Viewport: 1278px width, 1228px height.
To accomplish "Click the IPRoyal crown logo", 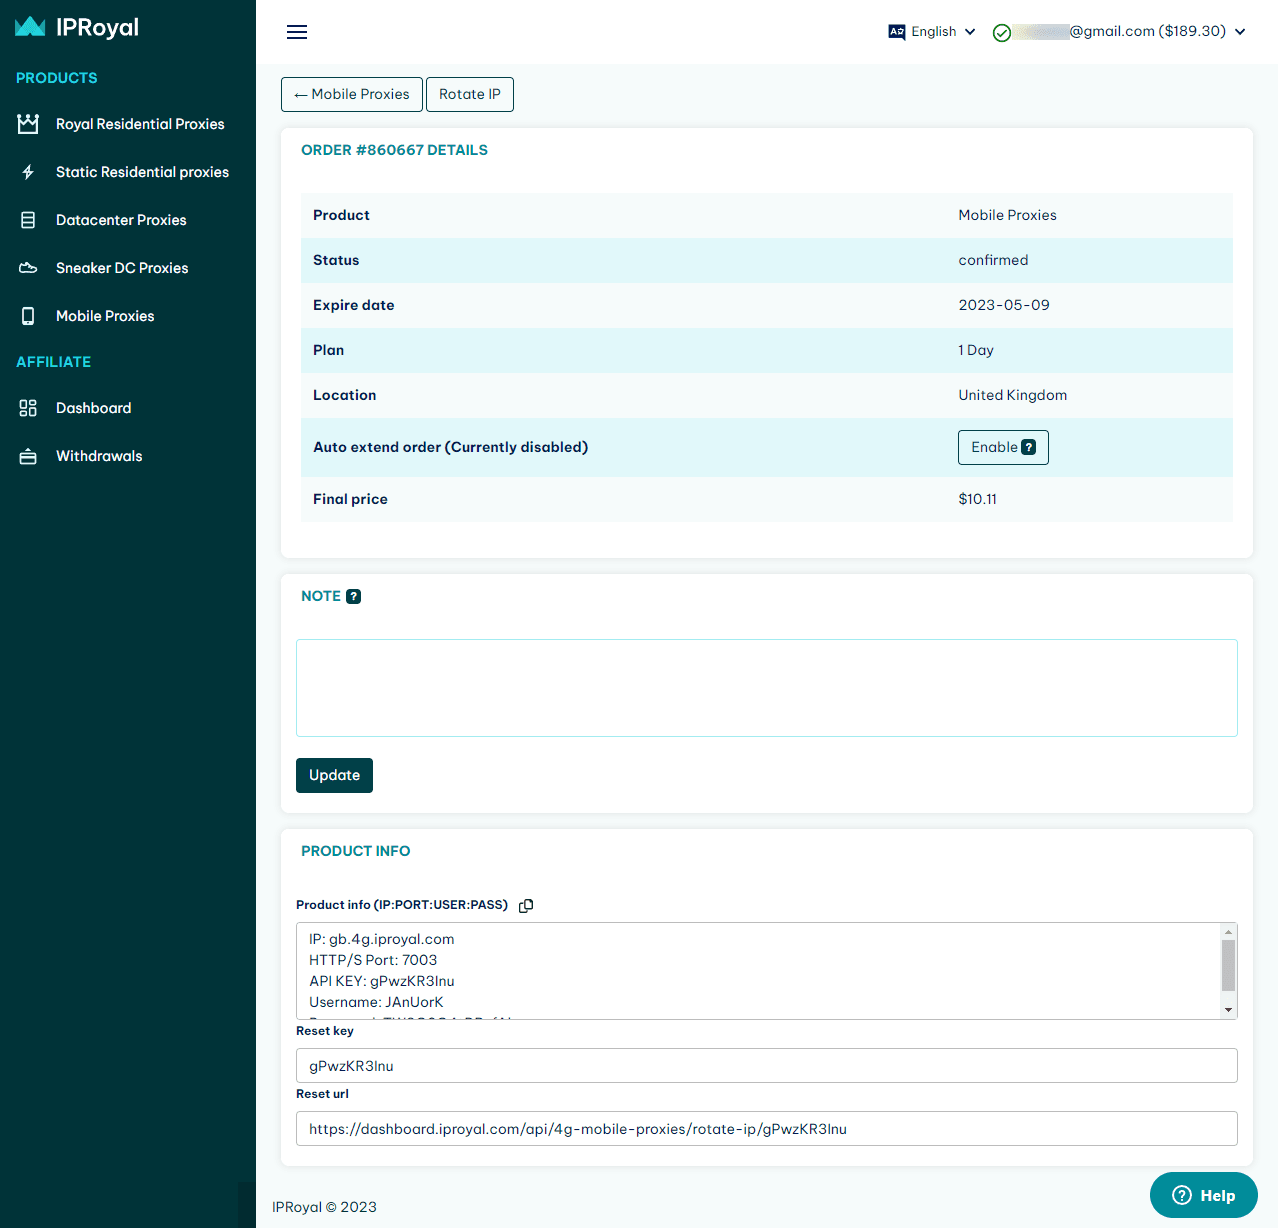I will click(30, 27).
